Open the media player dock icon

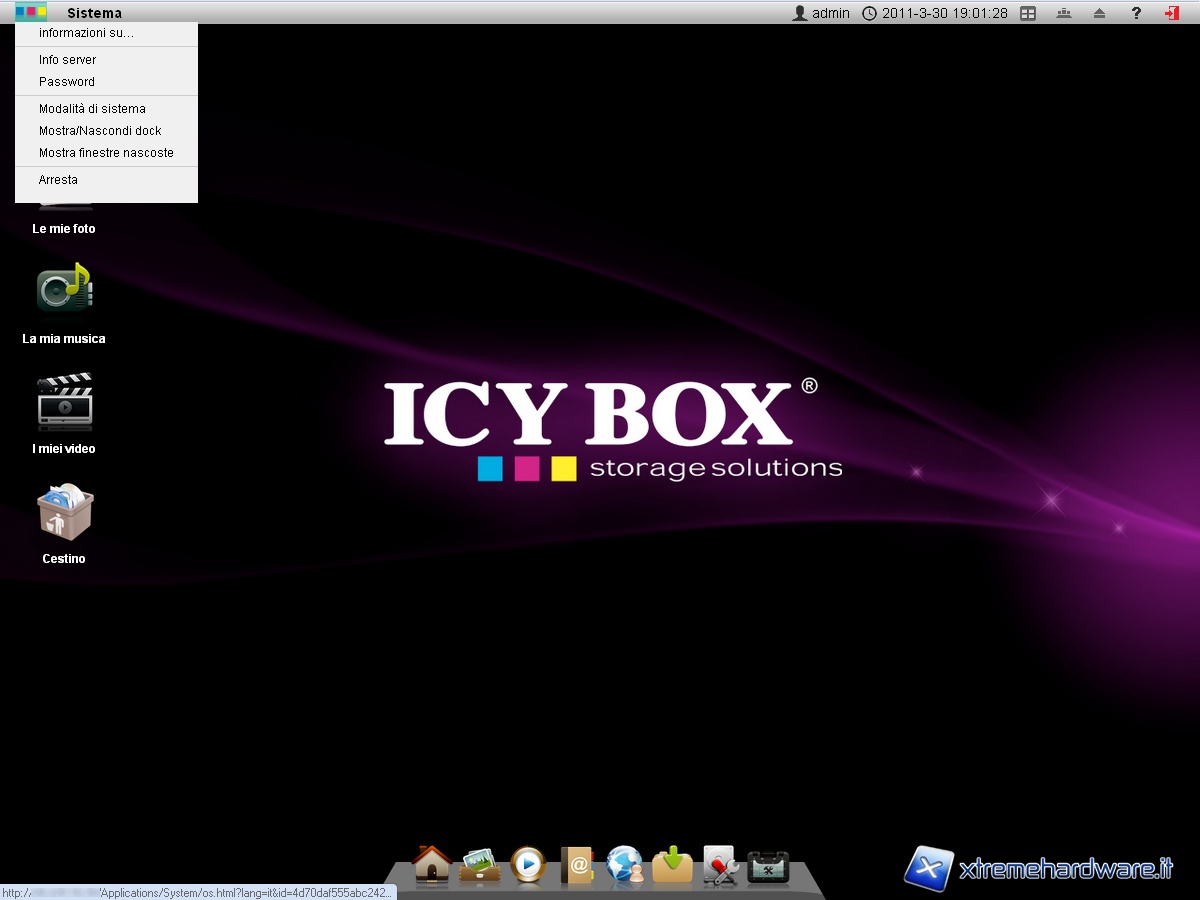coord(528,865)
